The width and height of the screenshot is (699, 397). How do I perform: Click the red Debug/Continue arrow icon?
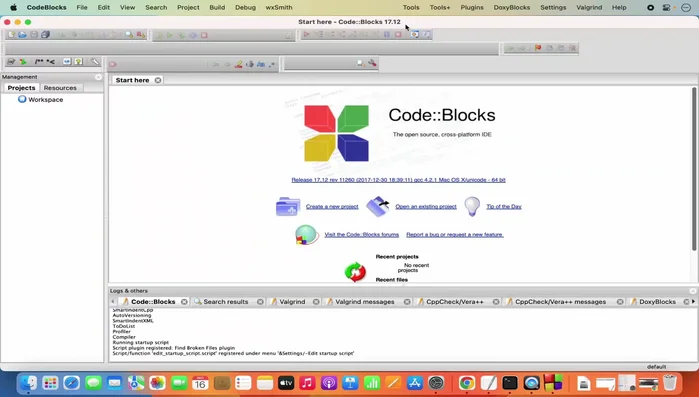(307, 34)
